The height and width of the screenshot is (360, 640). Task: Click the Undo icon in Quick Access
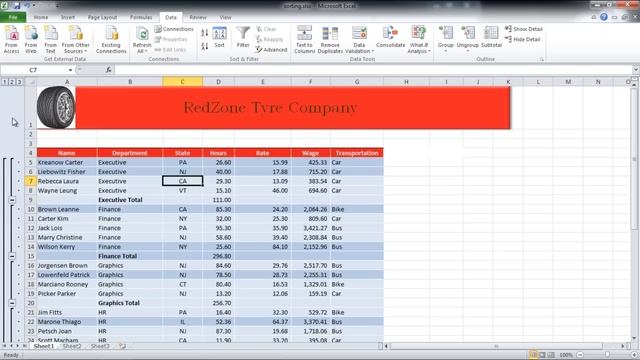click(x=27, y=6)
